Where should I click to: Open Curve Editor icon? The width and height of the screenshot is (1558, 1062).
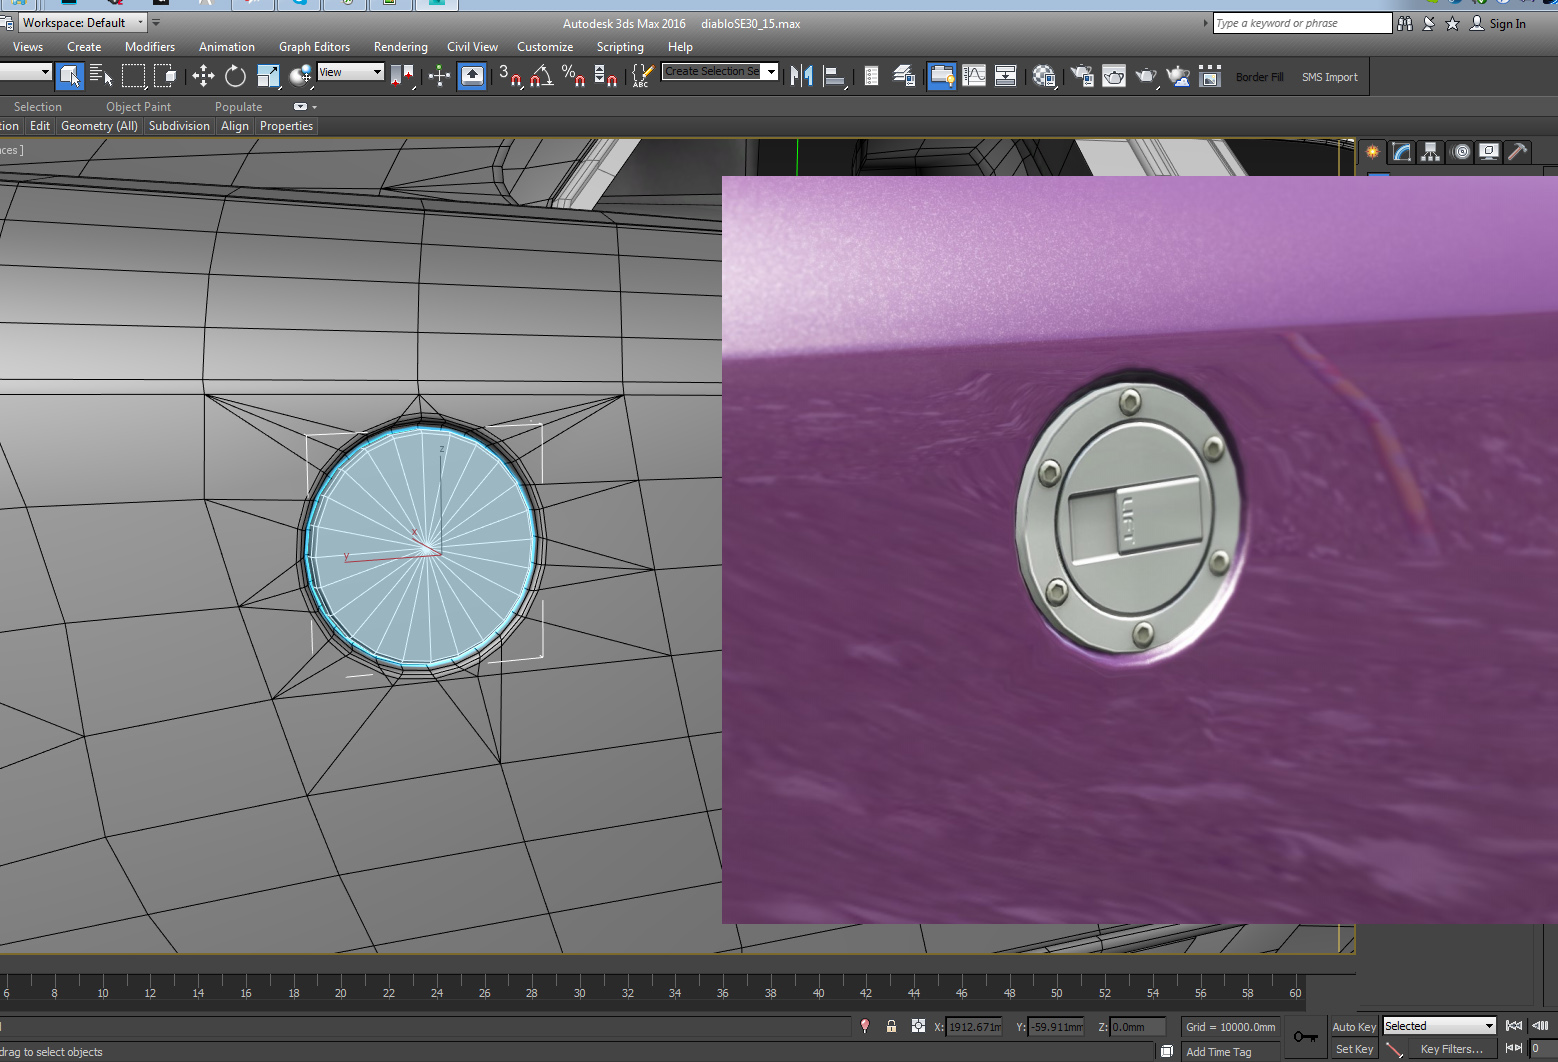pyautogui.click(x=974, y=76)
